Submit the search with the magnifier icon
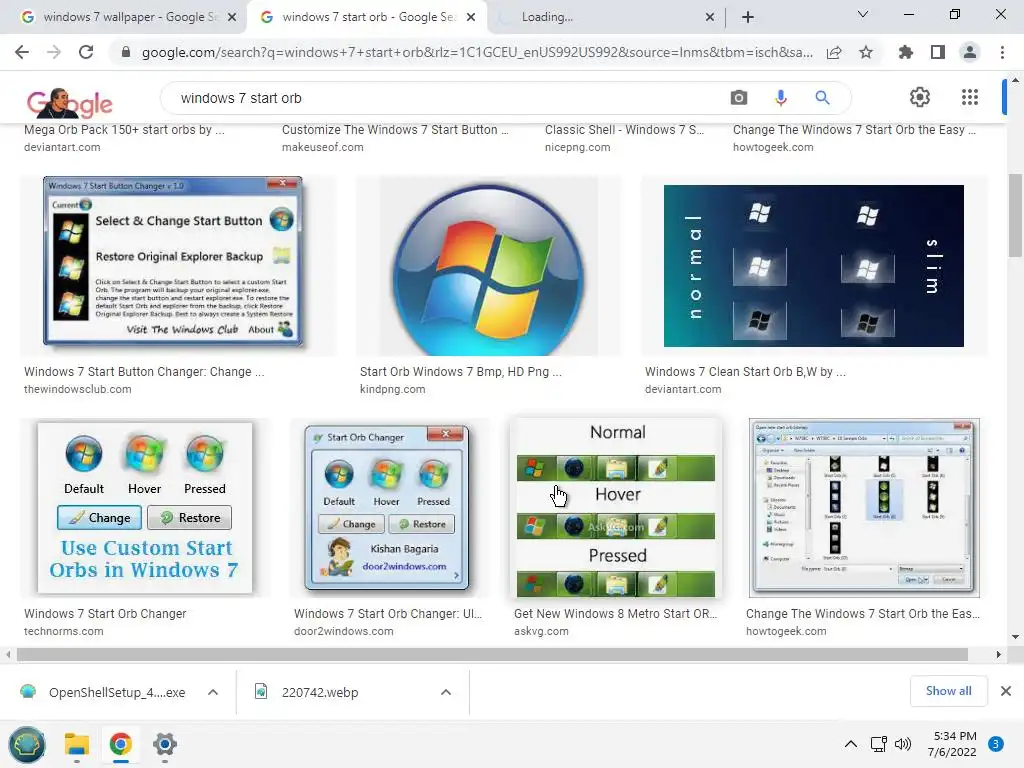 (x=822, y=98)
